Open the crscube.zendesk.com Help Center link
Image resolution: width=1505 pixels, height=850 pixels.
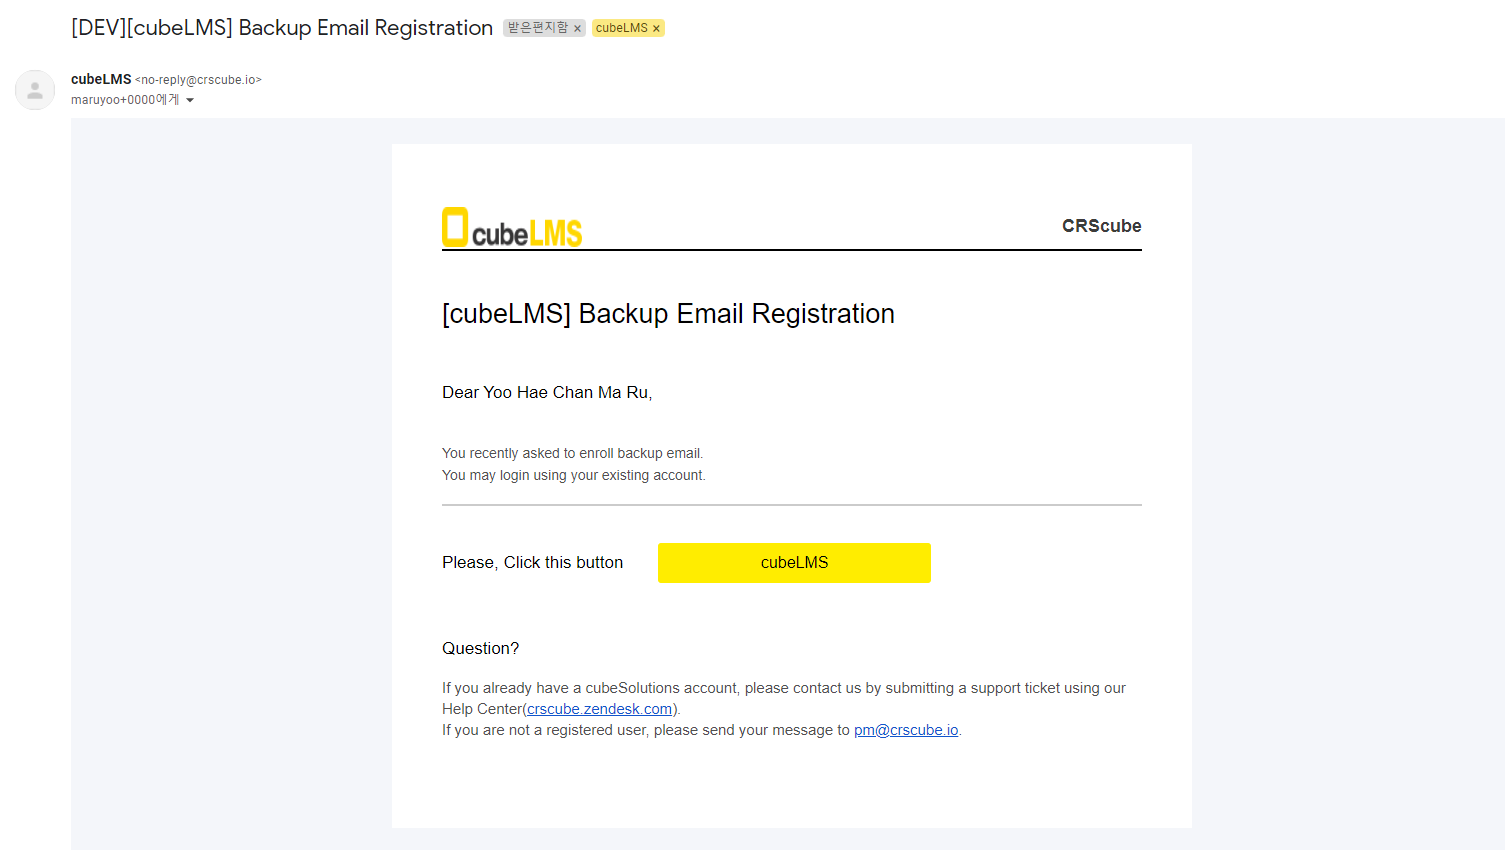(600, 709)
